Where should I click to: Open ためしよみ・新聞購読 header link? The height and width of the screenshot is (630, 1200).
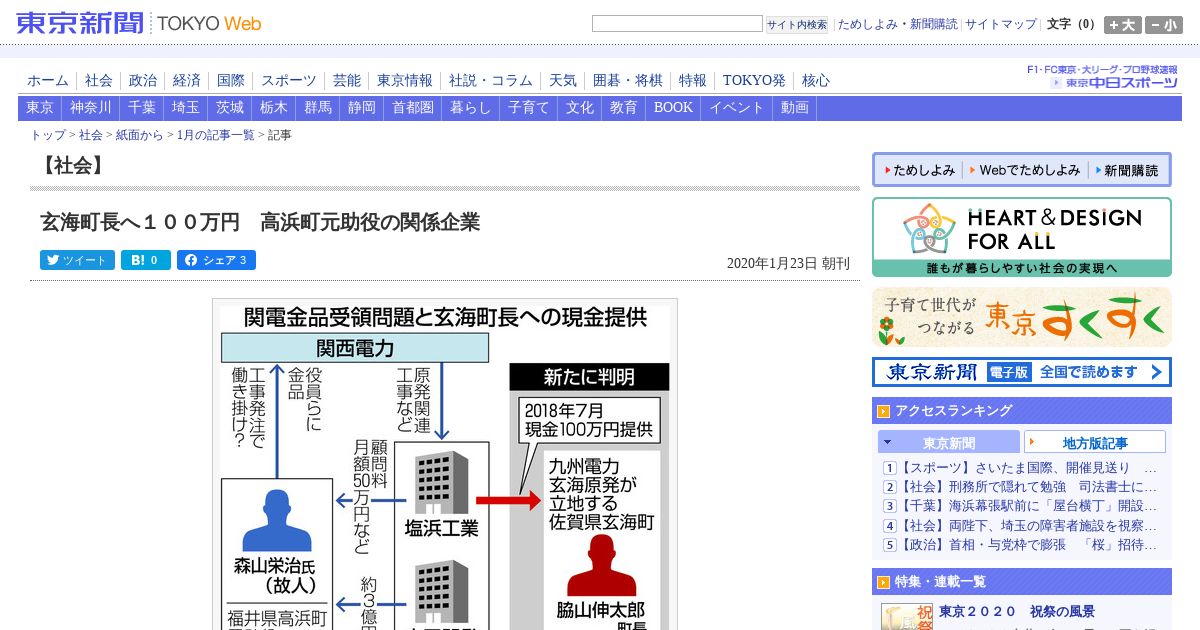click(x=897, y=24)
